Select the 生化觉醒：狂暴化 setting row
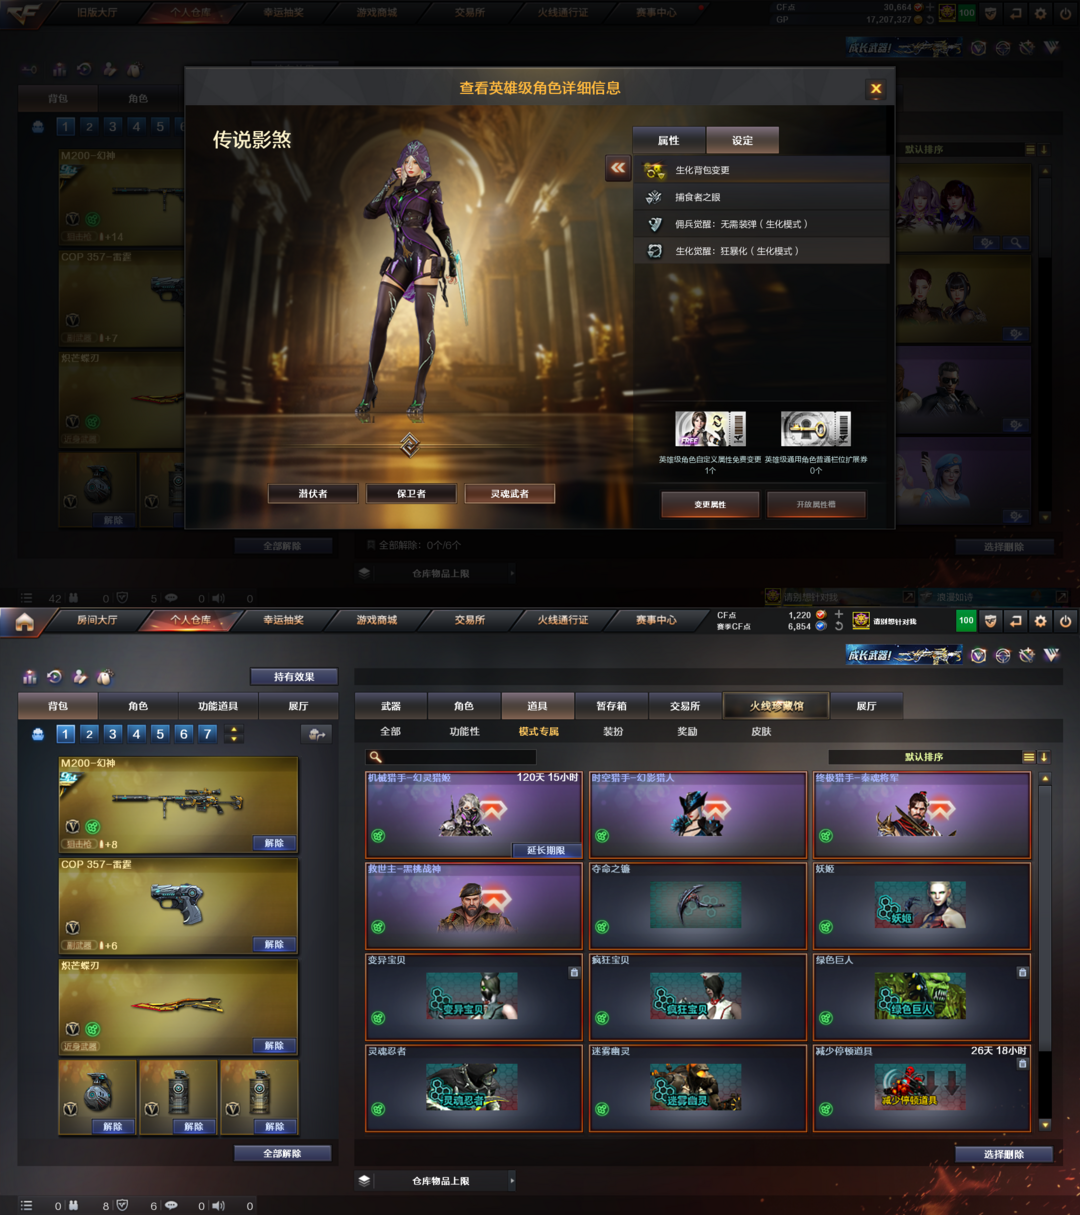The image size is (1080, 1215). (762, 251)
